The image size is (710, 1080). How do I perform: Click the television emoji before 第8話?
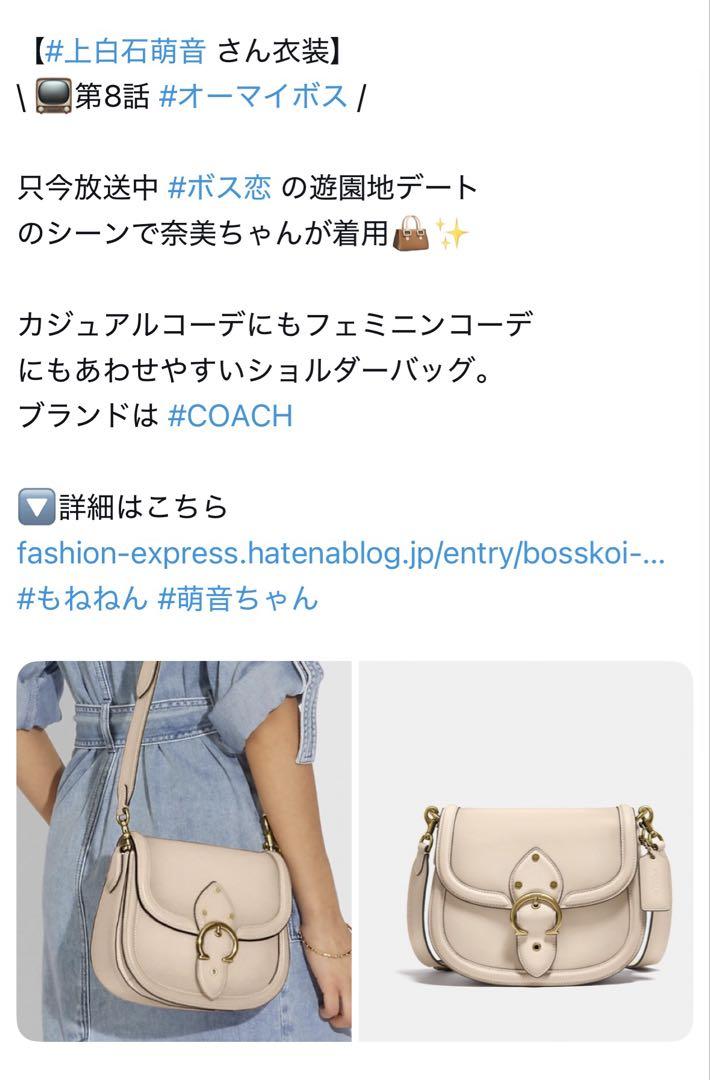[x=53, y=96]
